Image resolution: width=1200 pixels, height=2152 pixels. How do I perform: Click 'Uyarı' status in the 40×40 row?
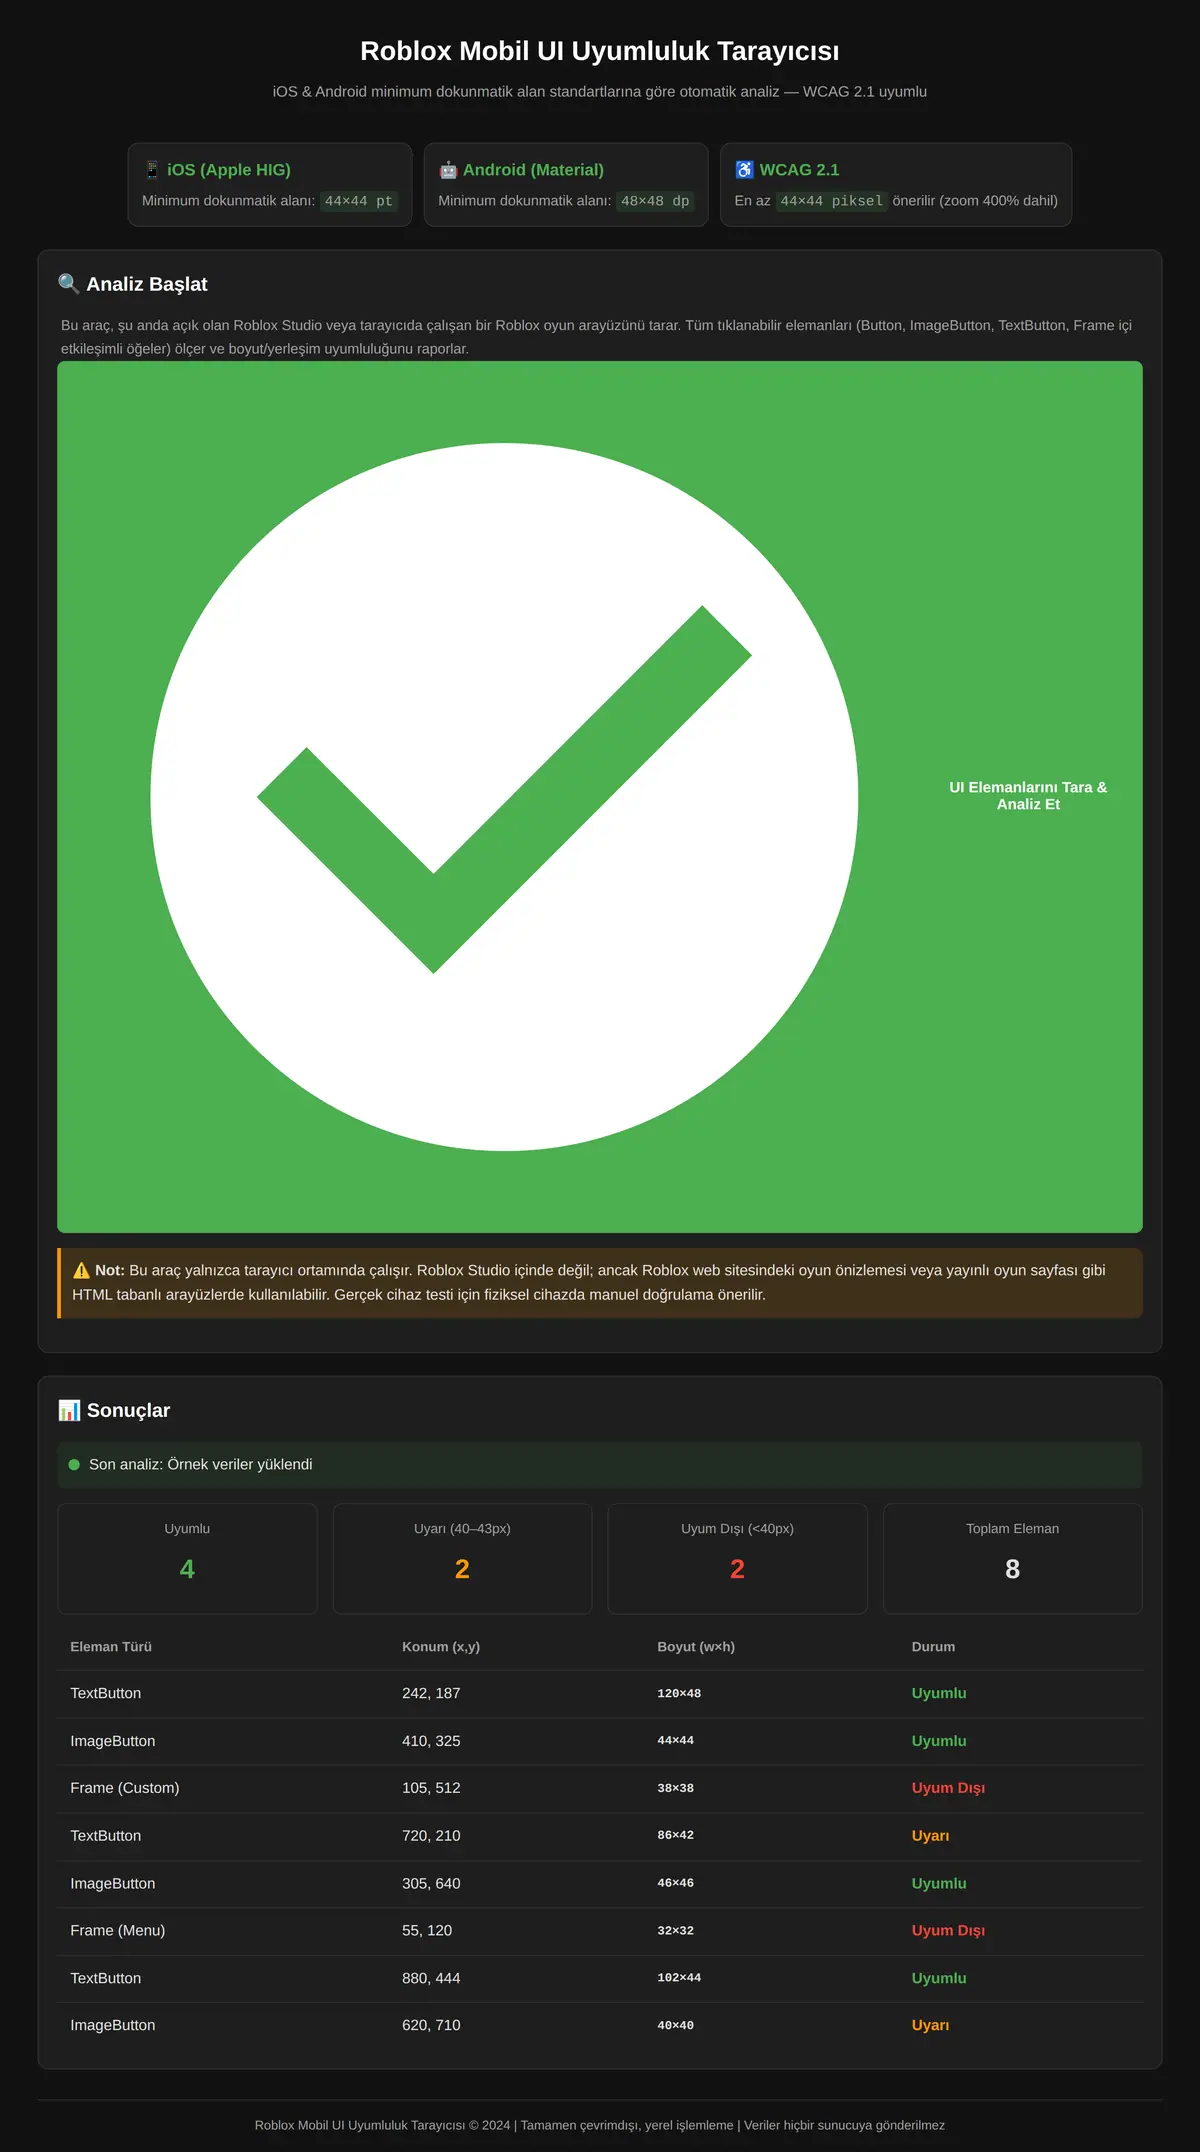(x=930, y=2025)
